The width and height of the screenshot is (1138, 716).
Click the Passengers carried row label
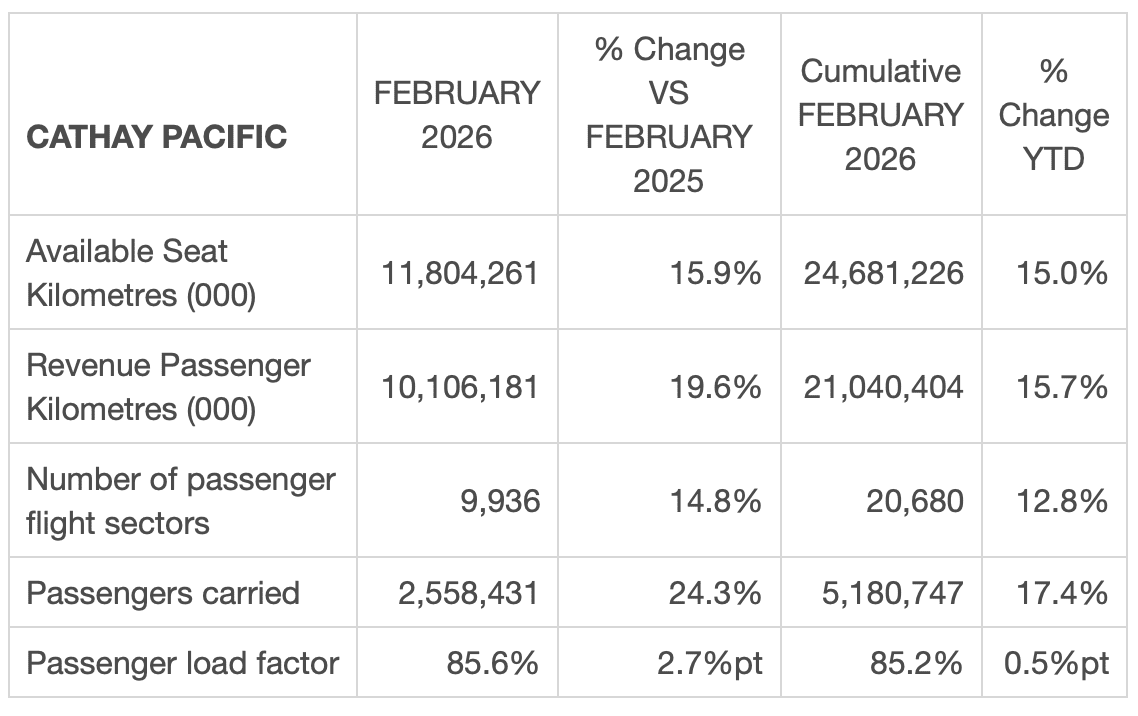click(x=163, y=593)
